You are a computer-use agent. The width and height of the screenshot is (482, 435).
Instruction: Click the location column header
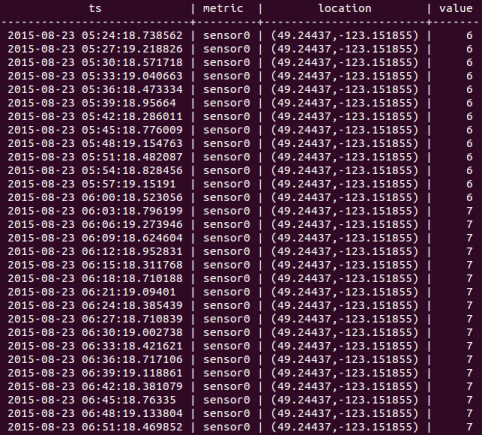pyautogui.click(x=345, y=8)
